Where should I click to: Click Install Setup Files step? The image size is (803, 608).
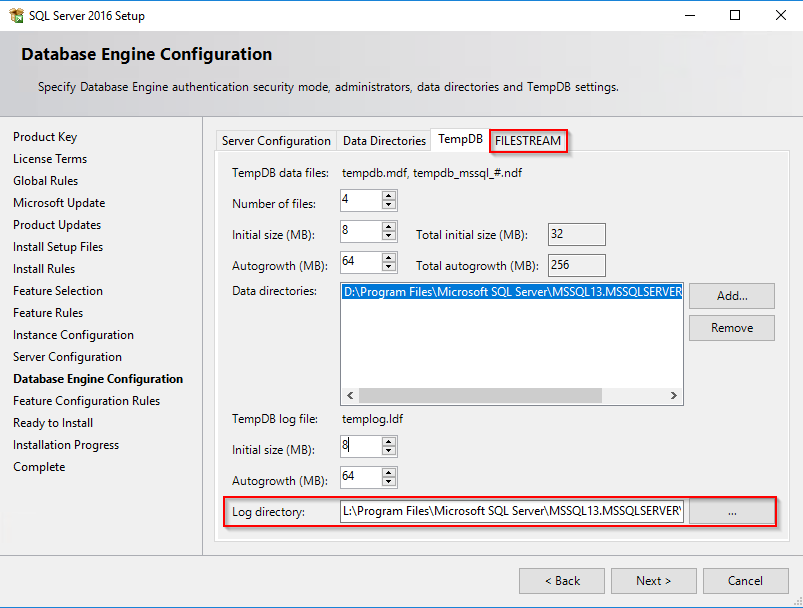[58, 247]
